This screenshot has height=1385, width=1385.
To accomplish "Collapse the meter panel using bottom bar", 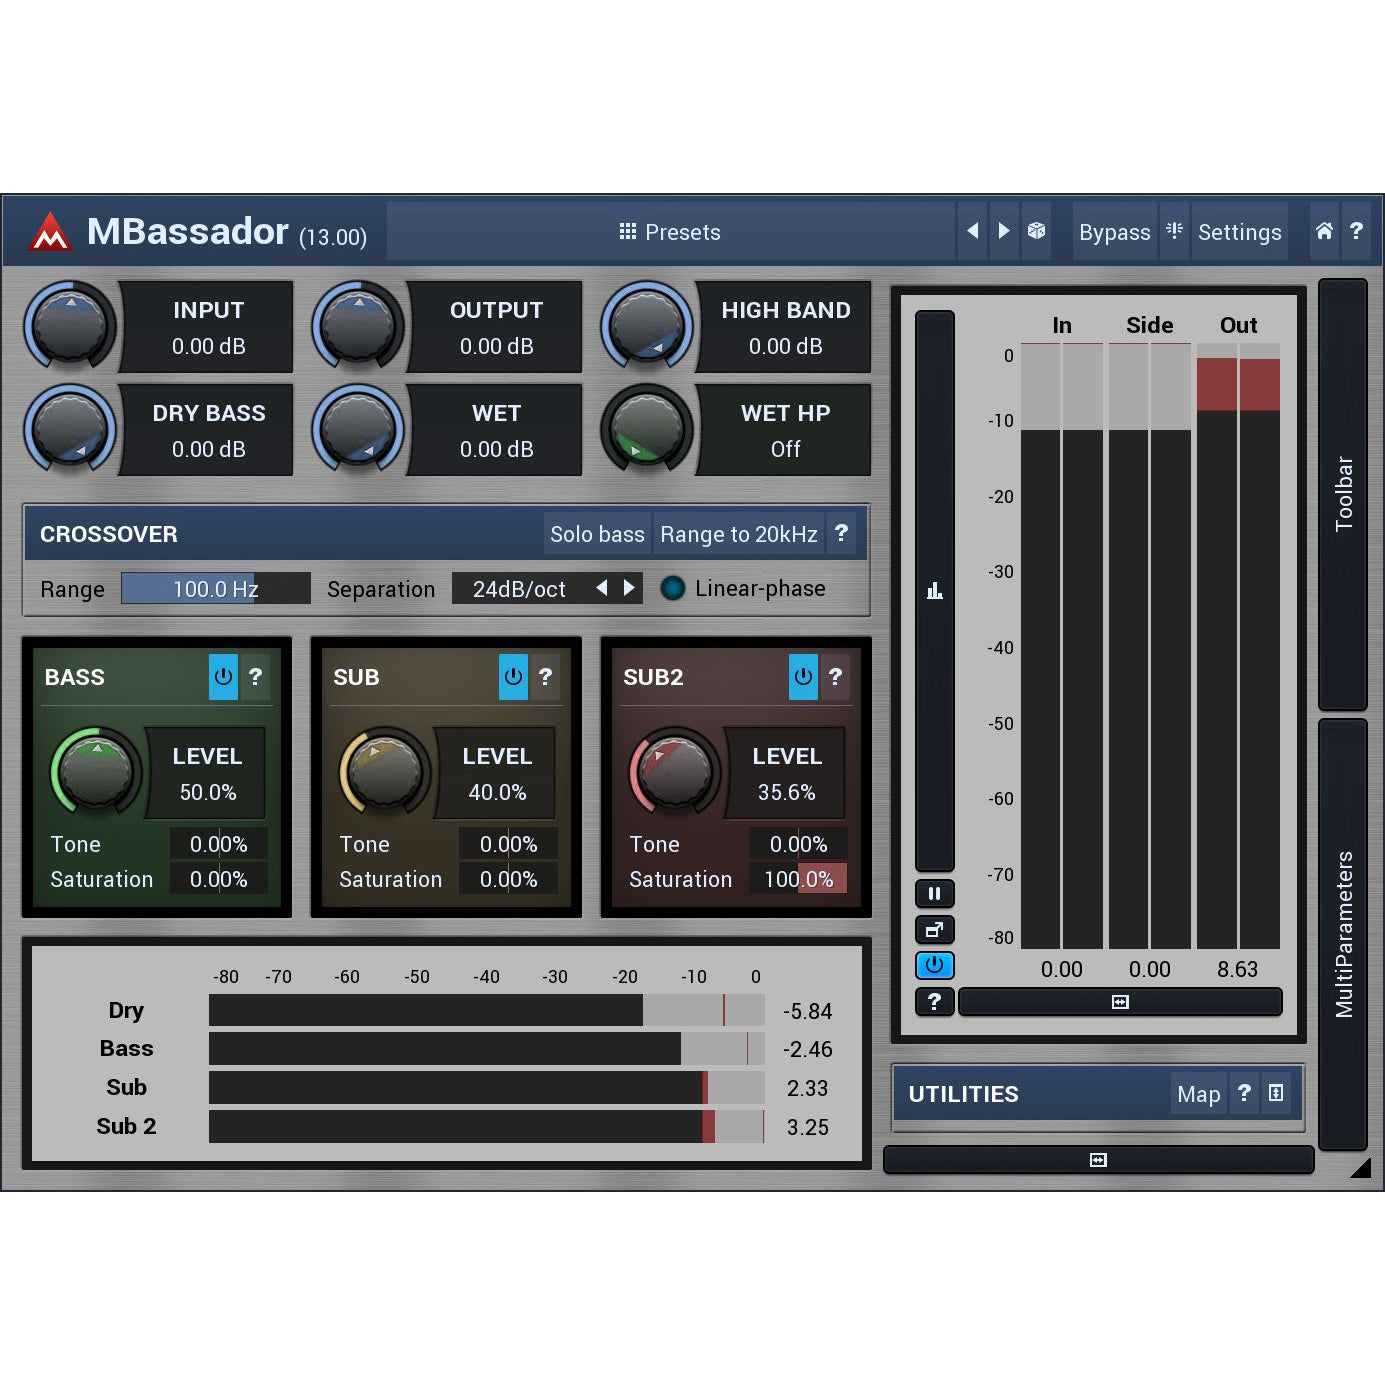I will [1120, 1002].
